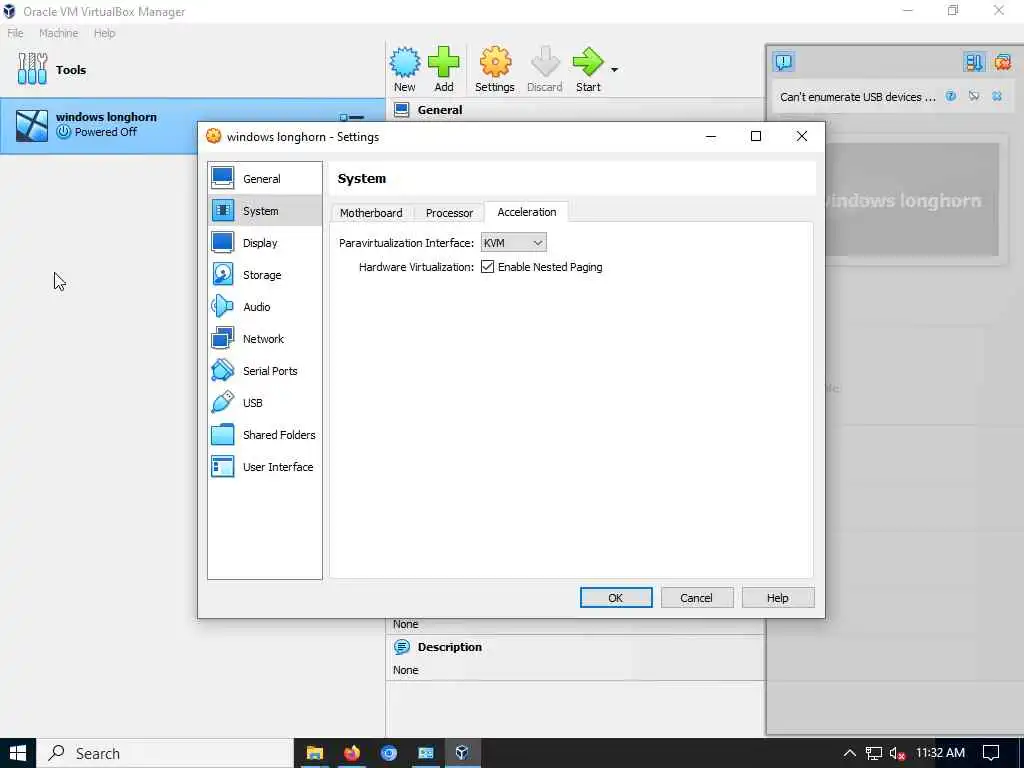Open the Help menu in the menu bar
The height and width of the screenshot is (768, 1024).
point(104,33)
